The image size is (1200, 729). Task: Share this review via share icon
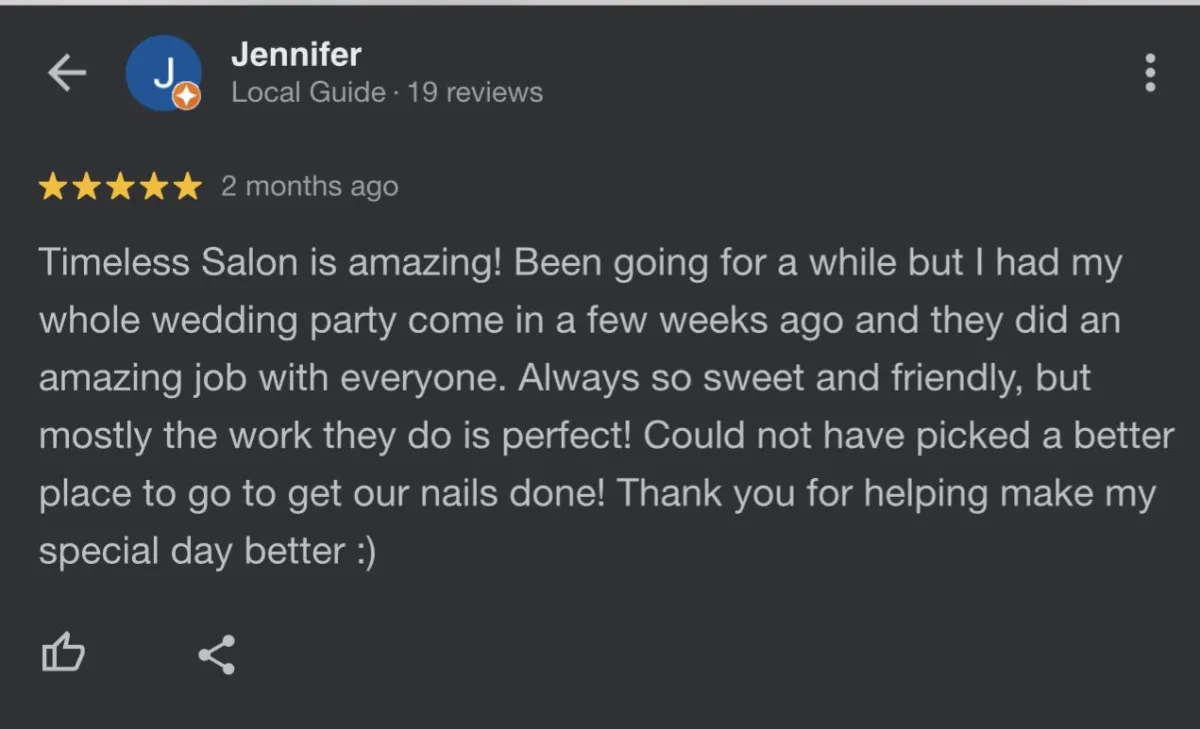tap(217, 655)
